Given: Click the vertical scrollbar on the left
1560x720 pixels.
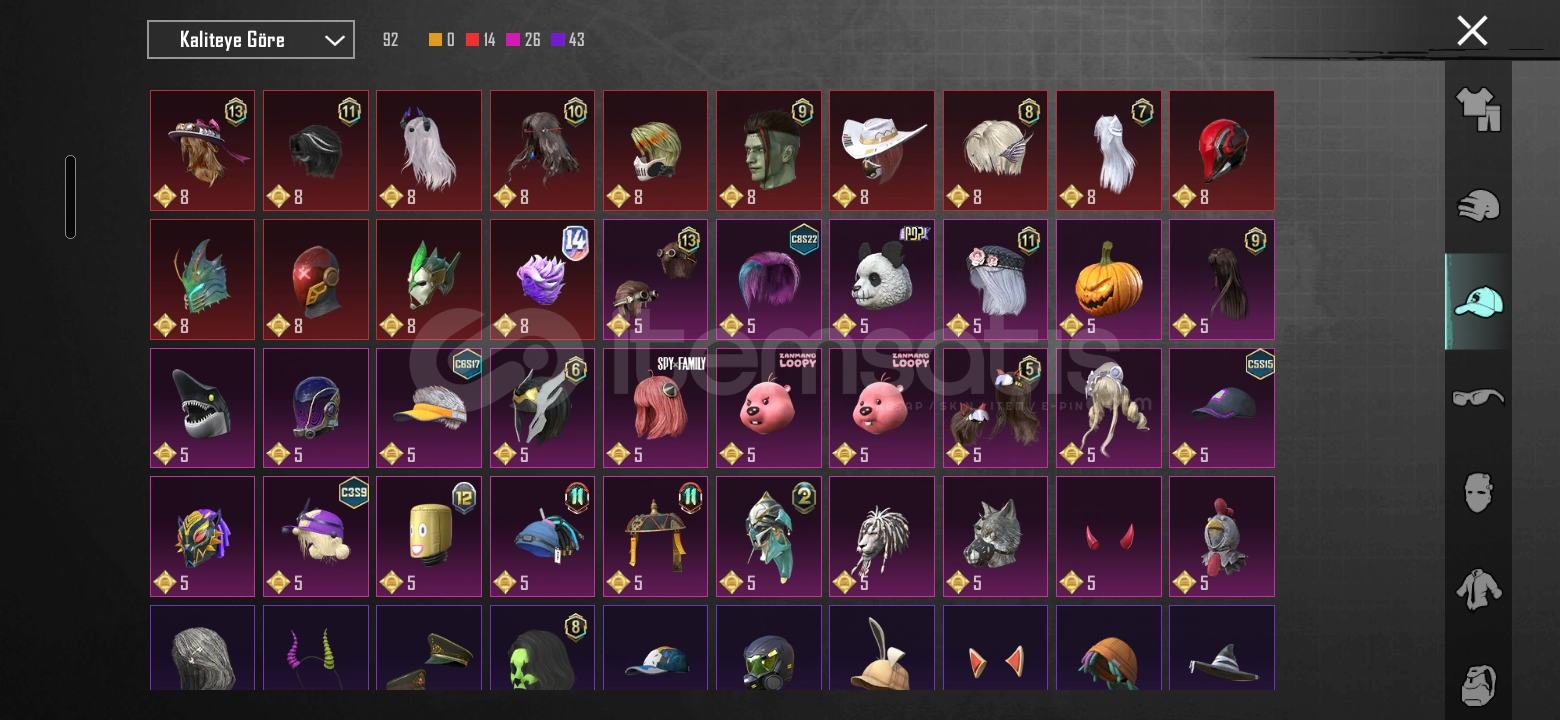Looking at the screenshot, I should click(x=70, y=197).
